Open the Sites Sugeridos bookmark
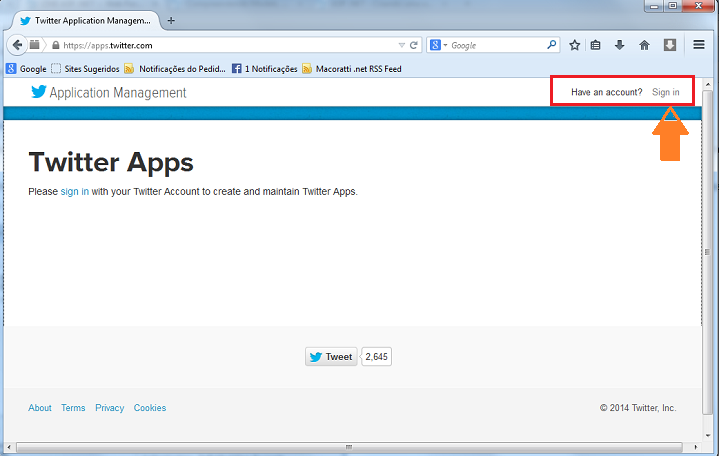The height and width of the screenshot is (456, 719). (85, 69)
